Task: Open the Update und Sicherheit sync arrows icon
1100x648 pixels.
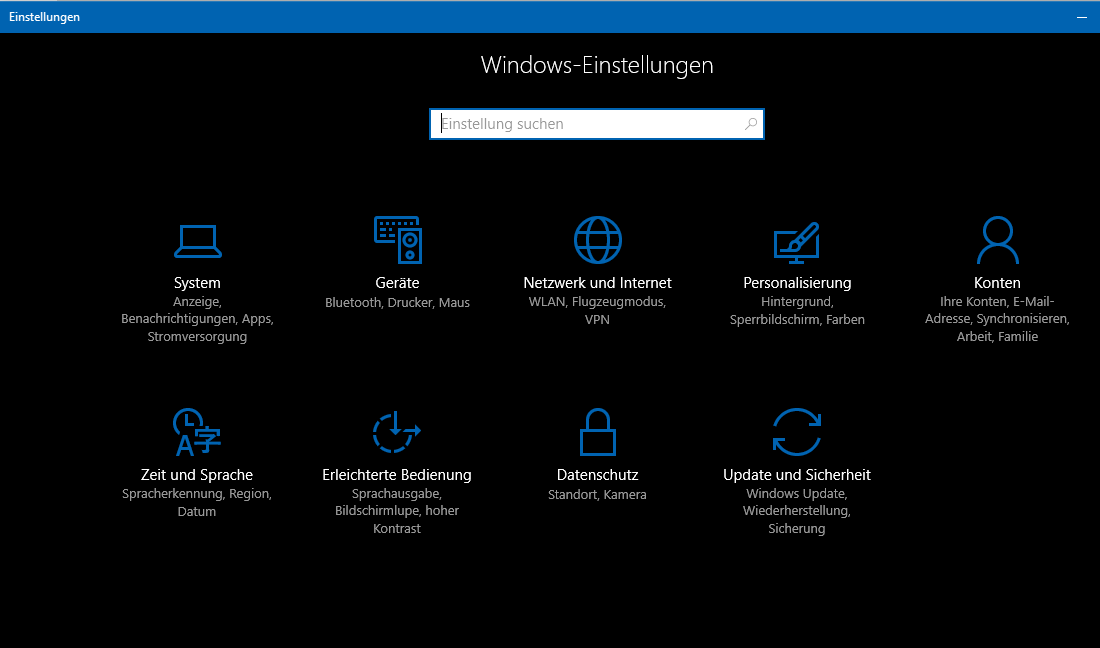Action: coord(797,432)
